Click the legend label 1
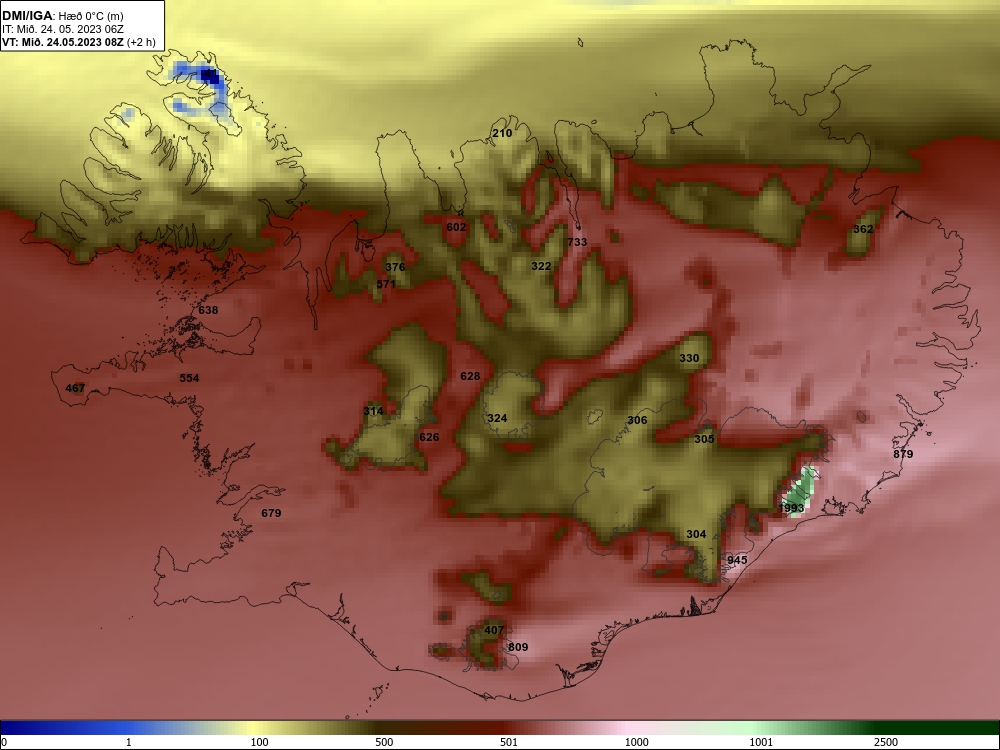Image resolution: width=1000 pixels, height=750 pixels. click(129, 742)
